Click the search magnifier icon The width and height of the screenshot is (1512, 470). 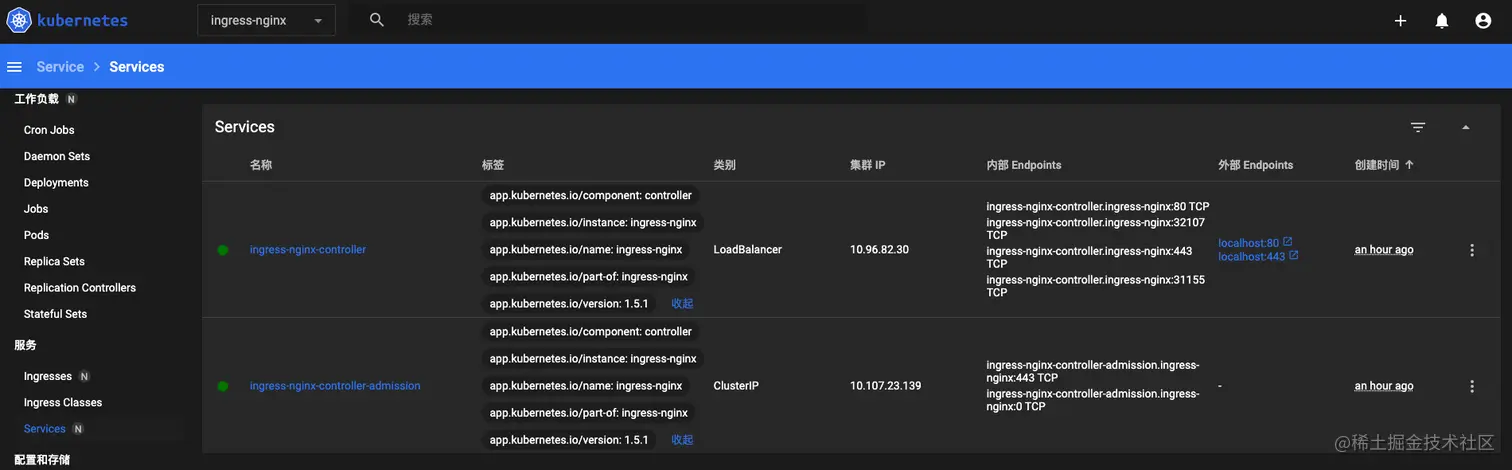click(377, 20)
